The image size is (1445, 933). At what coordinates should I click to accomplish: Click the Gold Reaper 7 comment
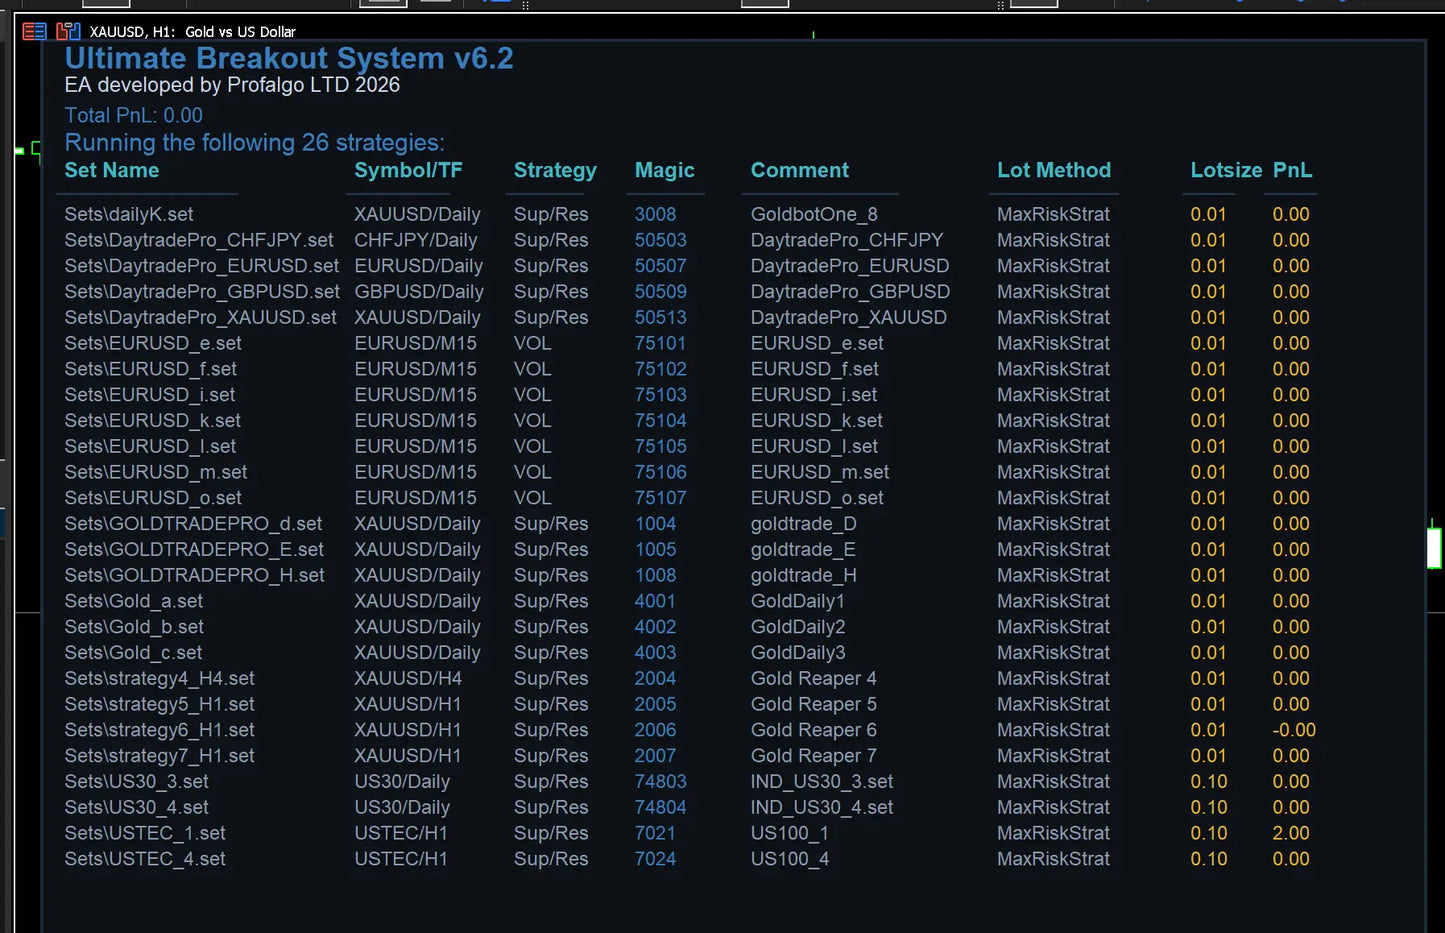(814, 756)
